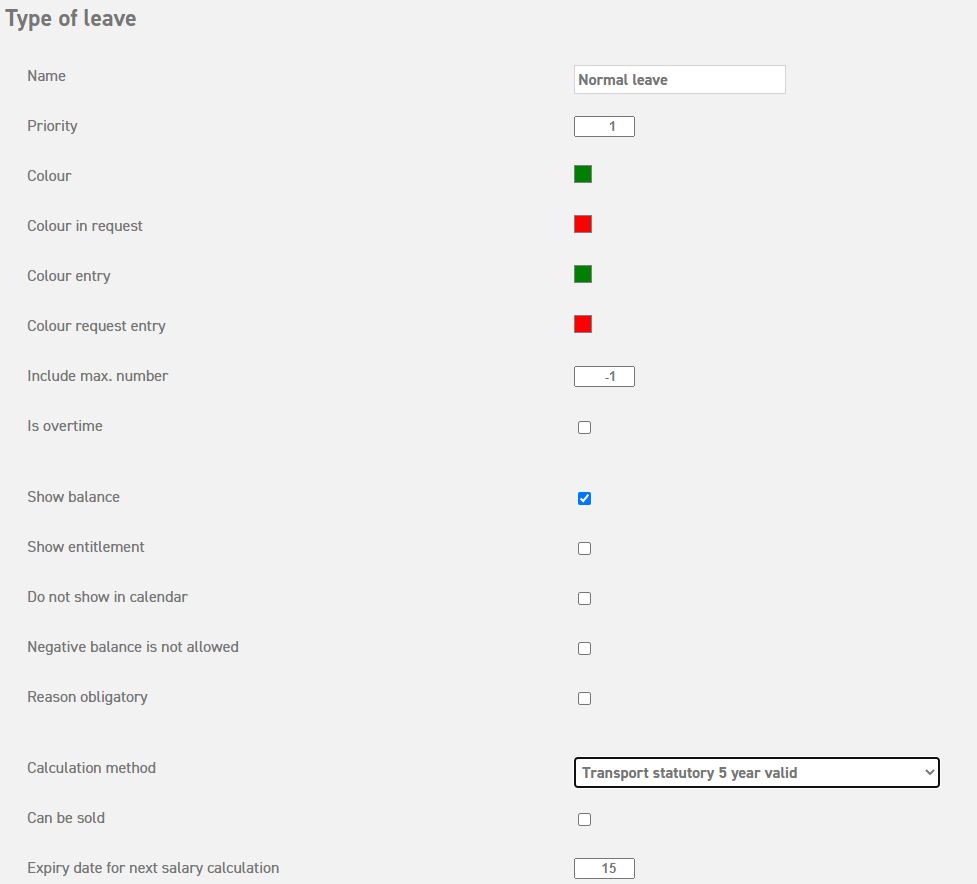Image resolution: width=977 pixels, height=884 pixels.
Task: Enable 'Do not show in calendar' checkbox
Action: [585, 599]
